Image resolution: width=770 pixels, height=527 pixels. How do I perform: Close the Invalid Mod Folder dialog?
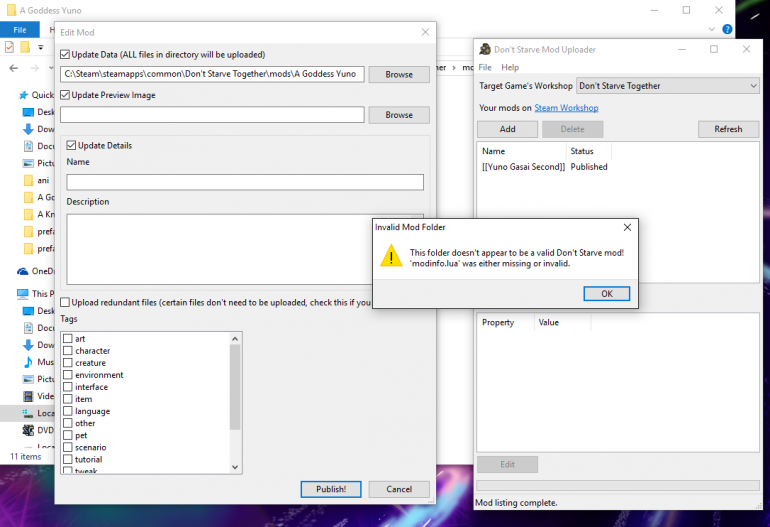(x=627, y=227)
